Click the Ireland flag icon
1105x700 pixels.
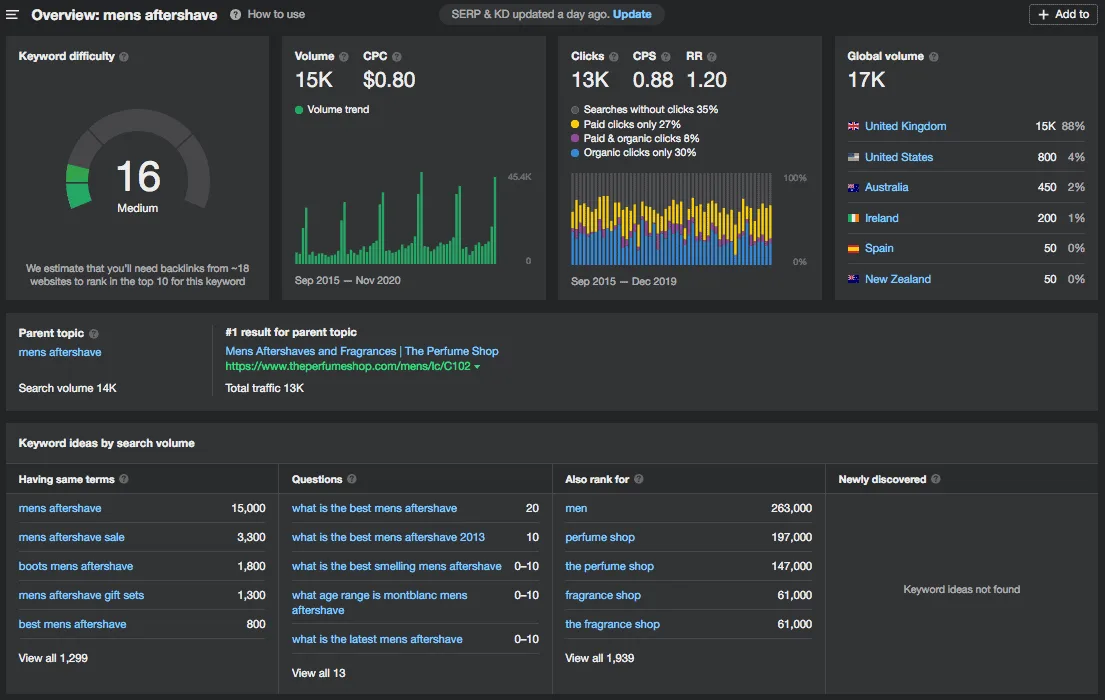pyautogui.click(x=853, y=219)
